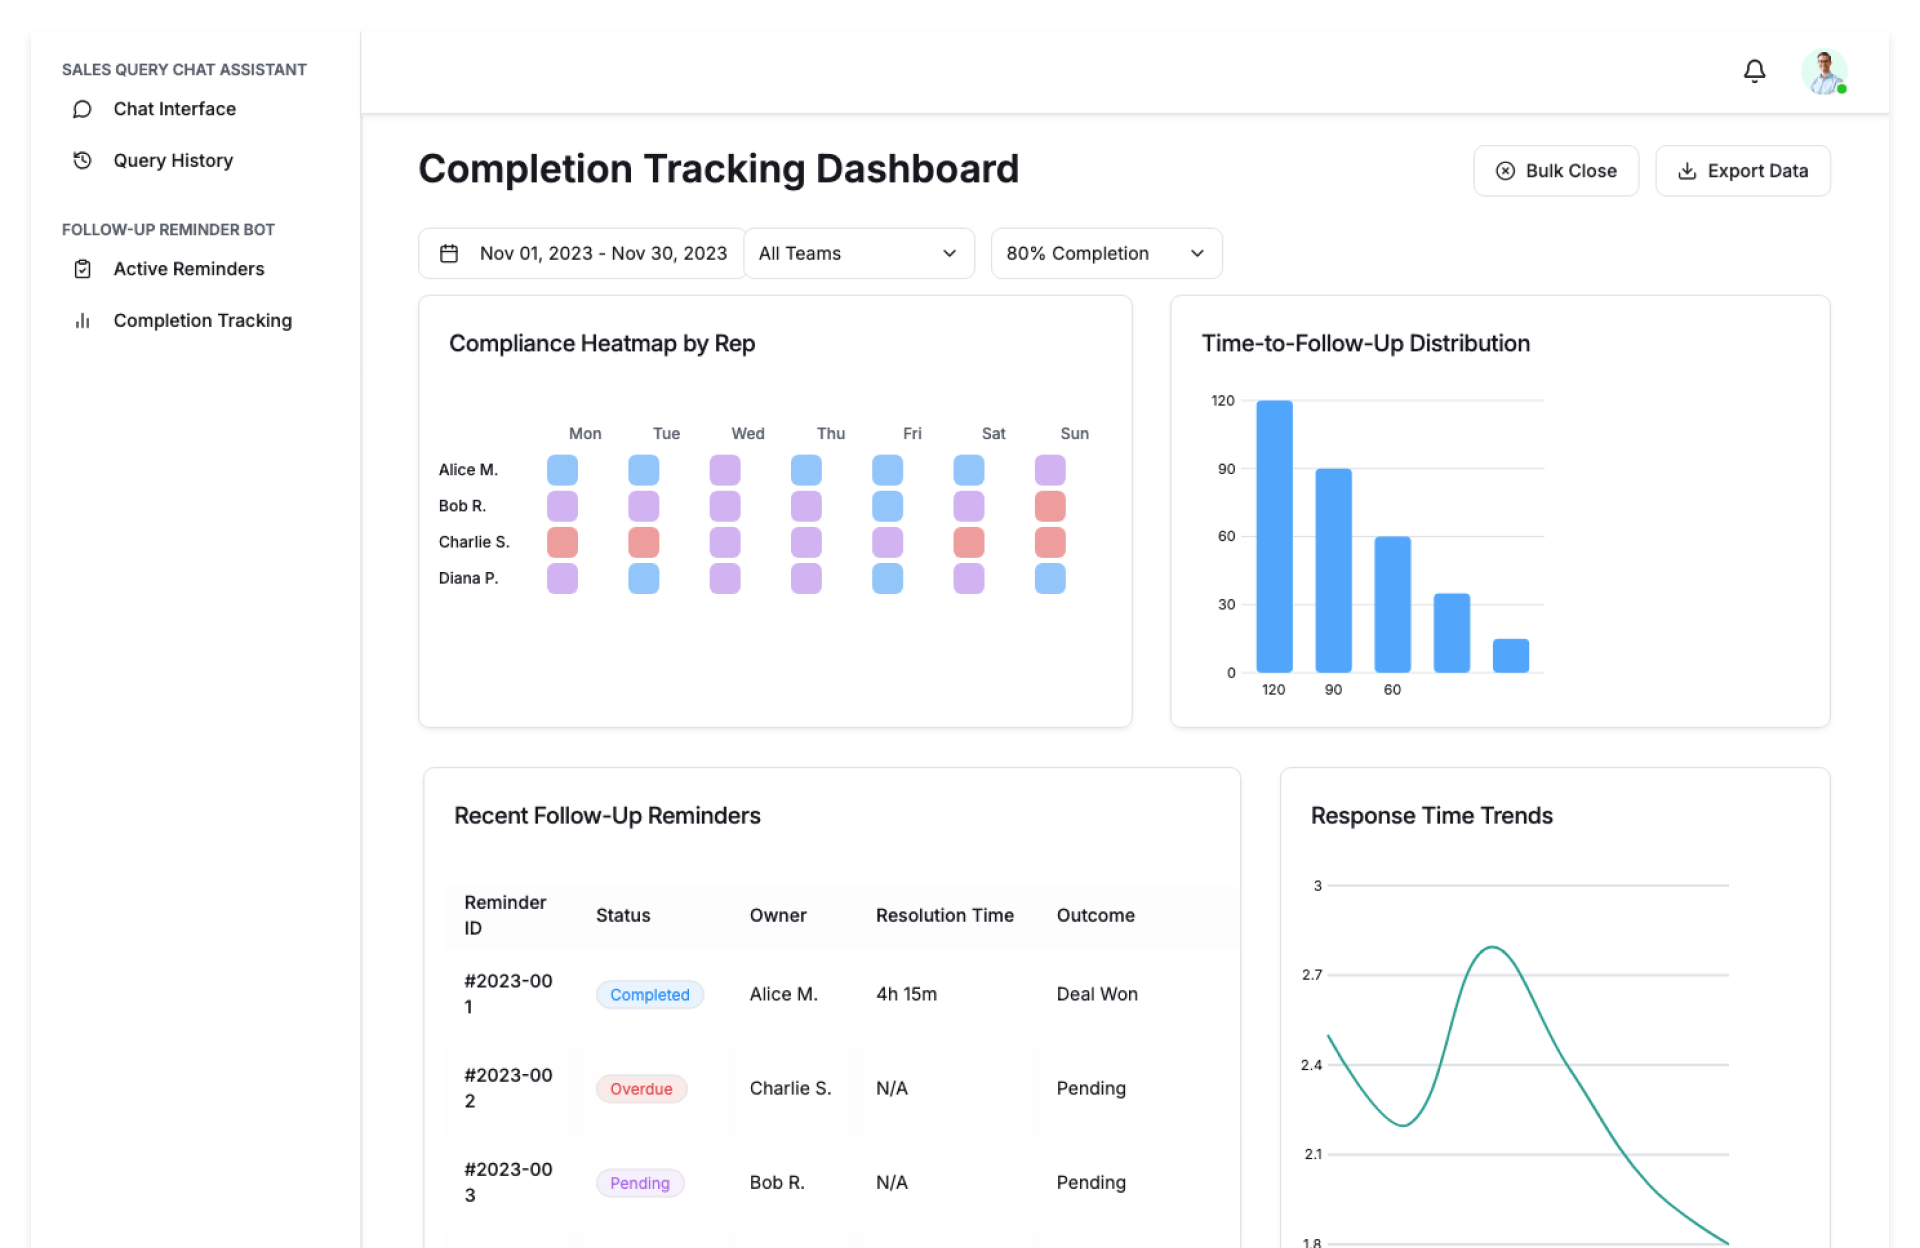Click the Export Data button

coord(1742,171)
